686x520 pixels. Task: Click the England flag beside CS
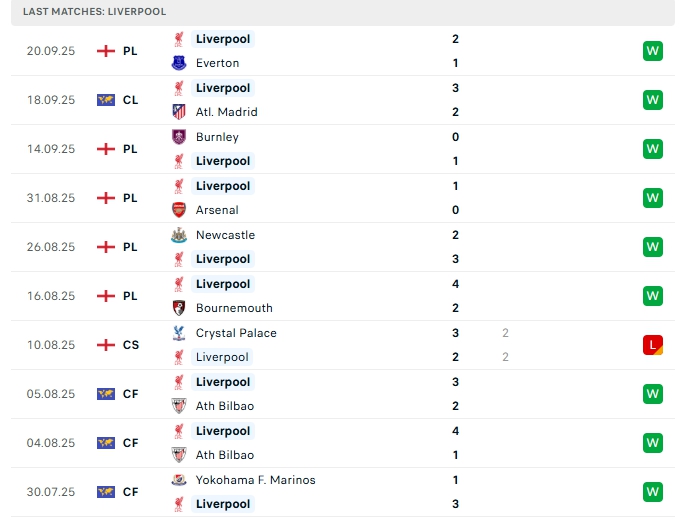(106, 345)
